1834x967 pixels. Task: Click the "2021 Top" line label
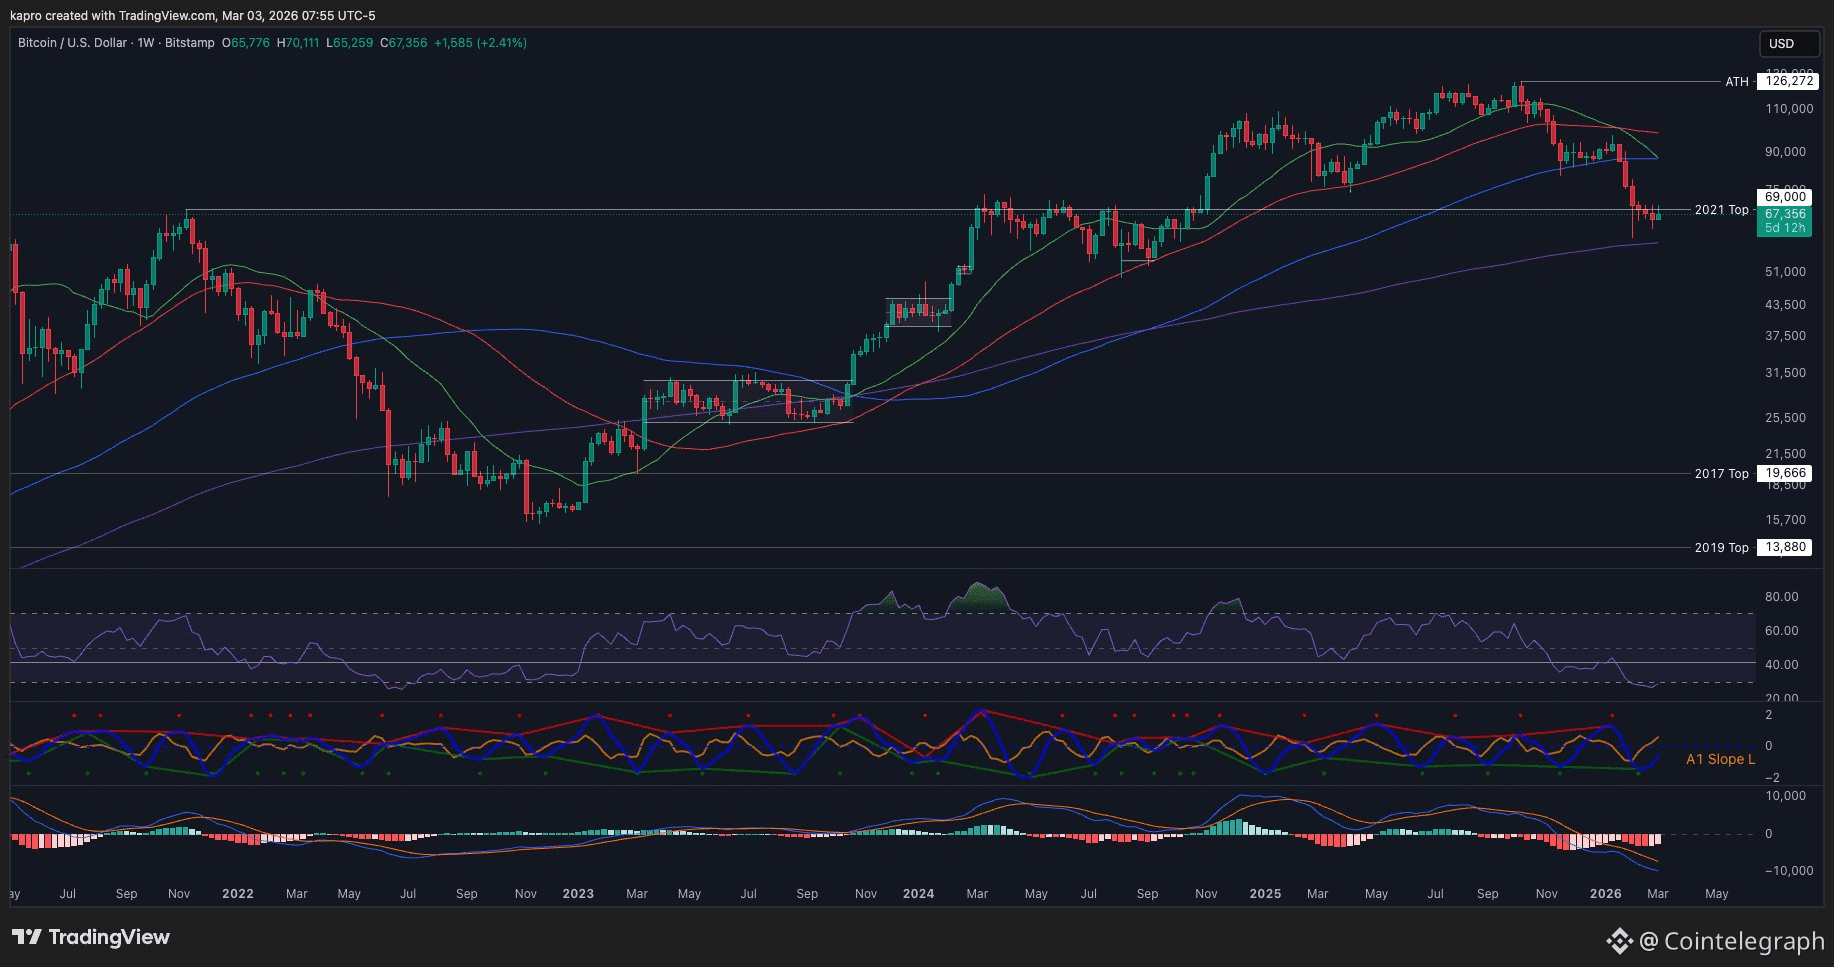click(1722, 210)
